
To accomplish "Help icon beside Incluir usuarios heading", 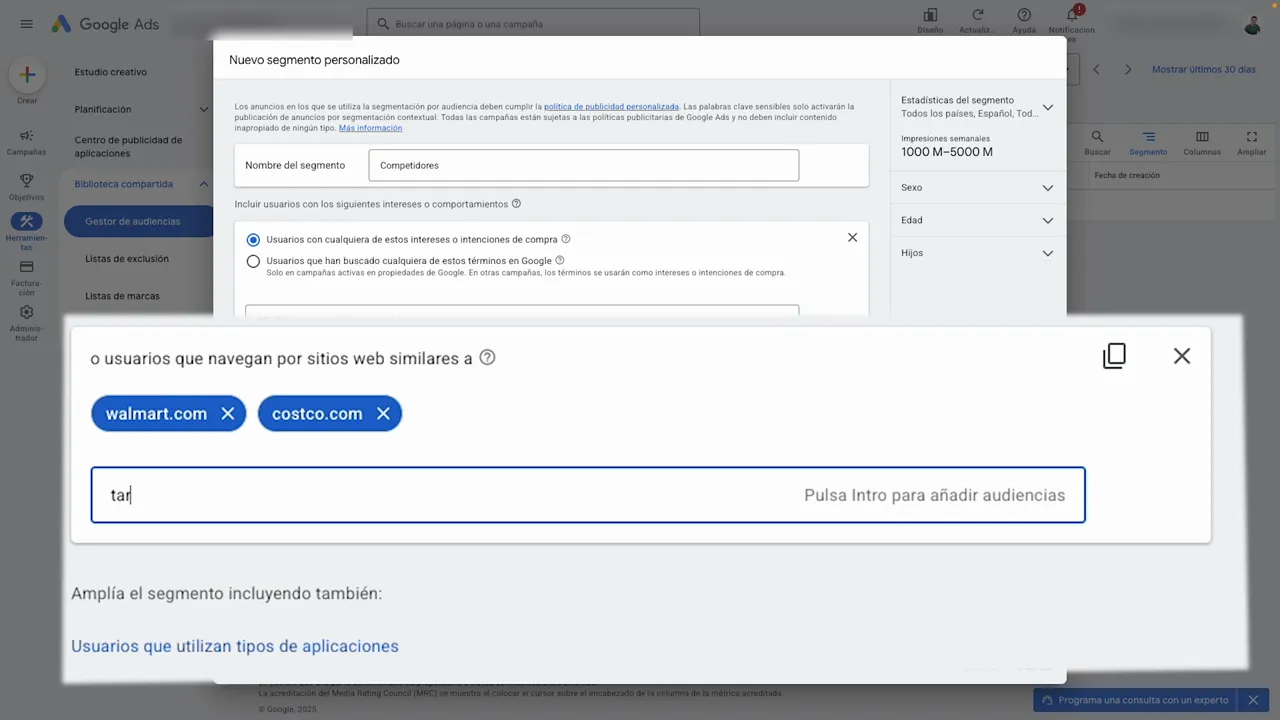I will (x=516, y=204).
